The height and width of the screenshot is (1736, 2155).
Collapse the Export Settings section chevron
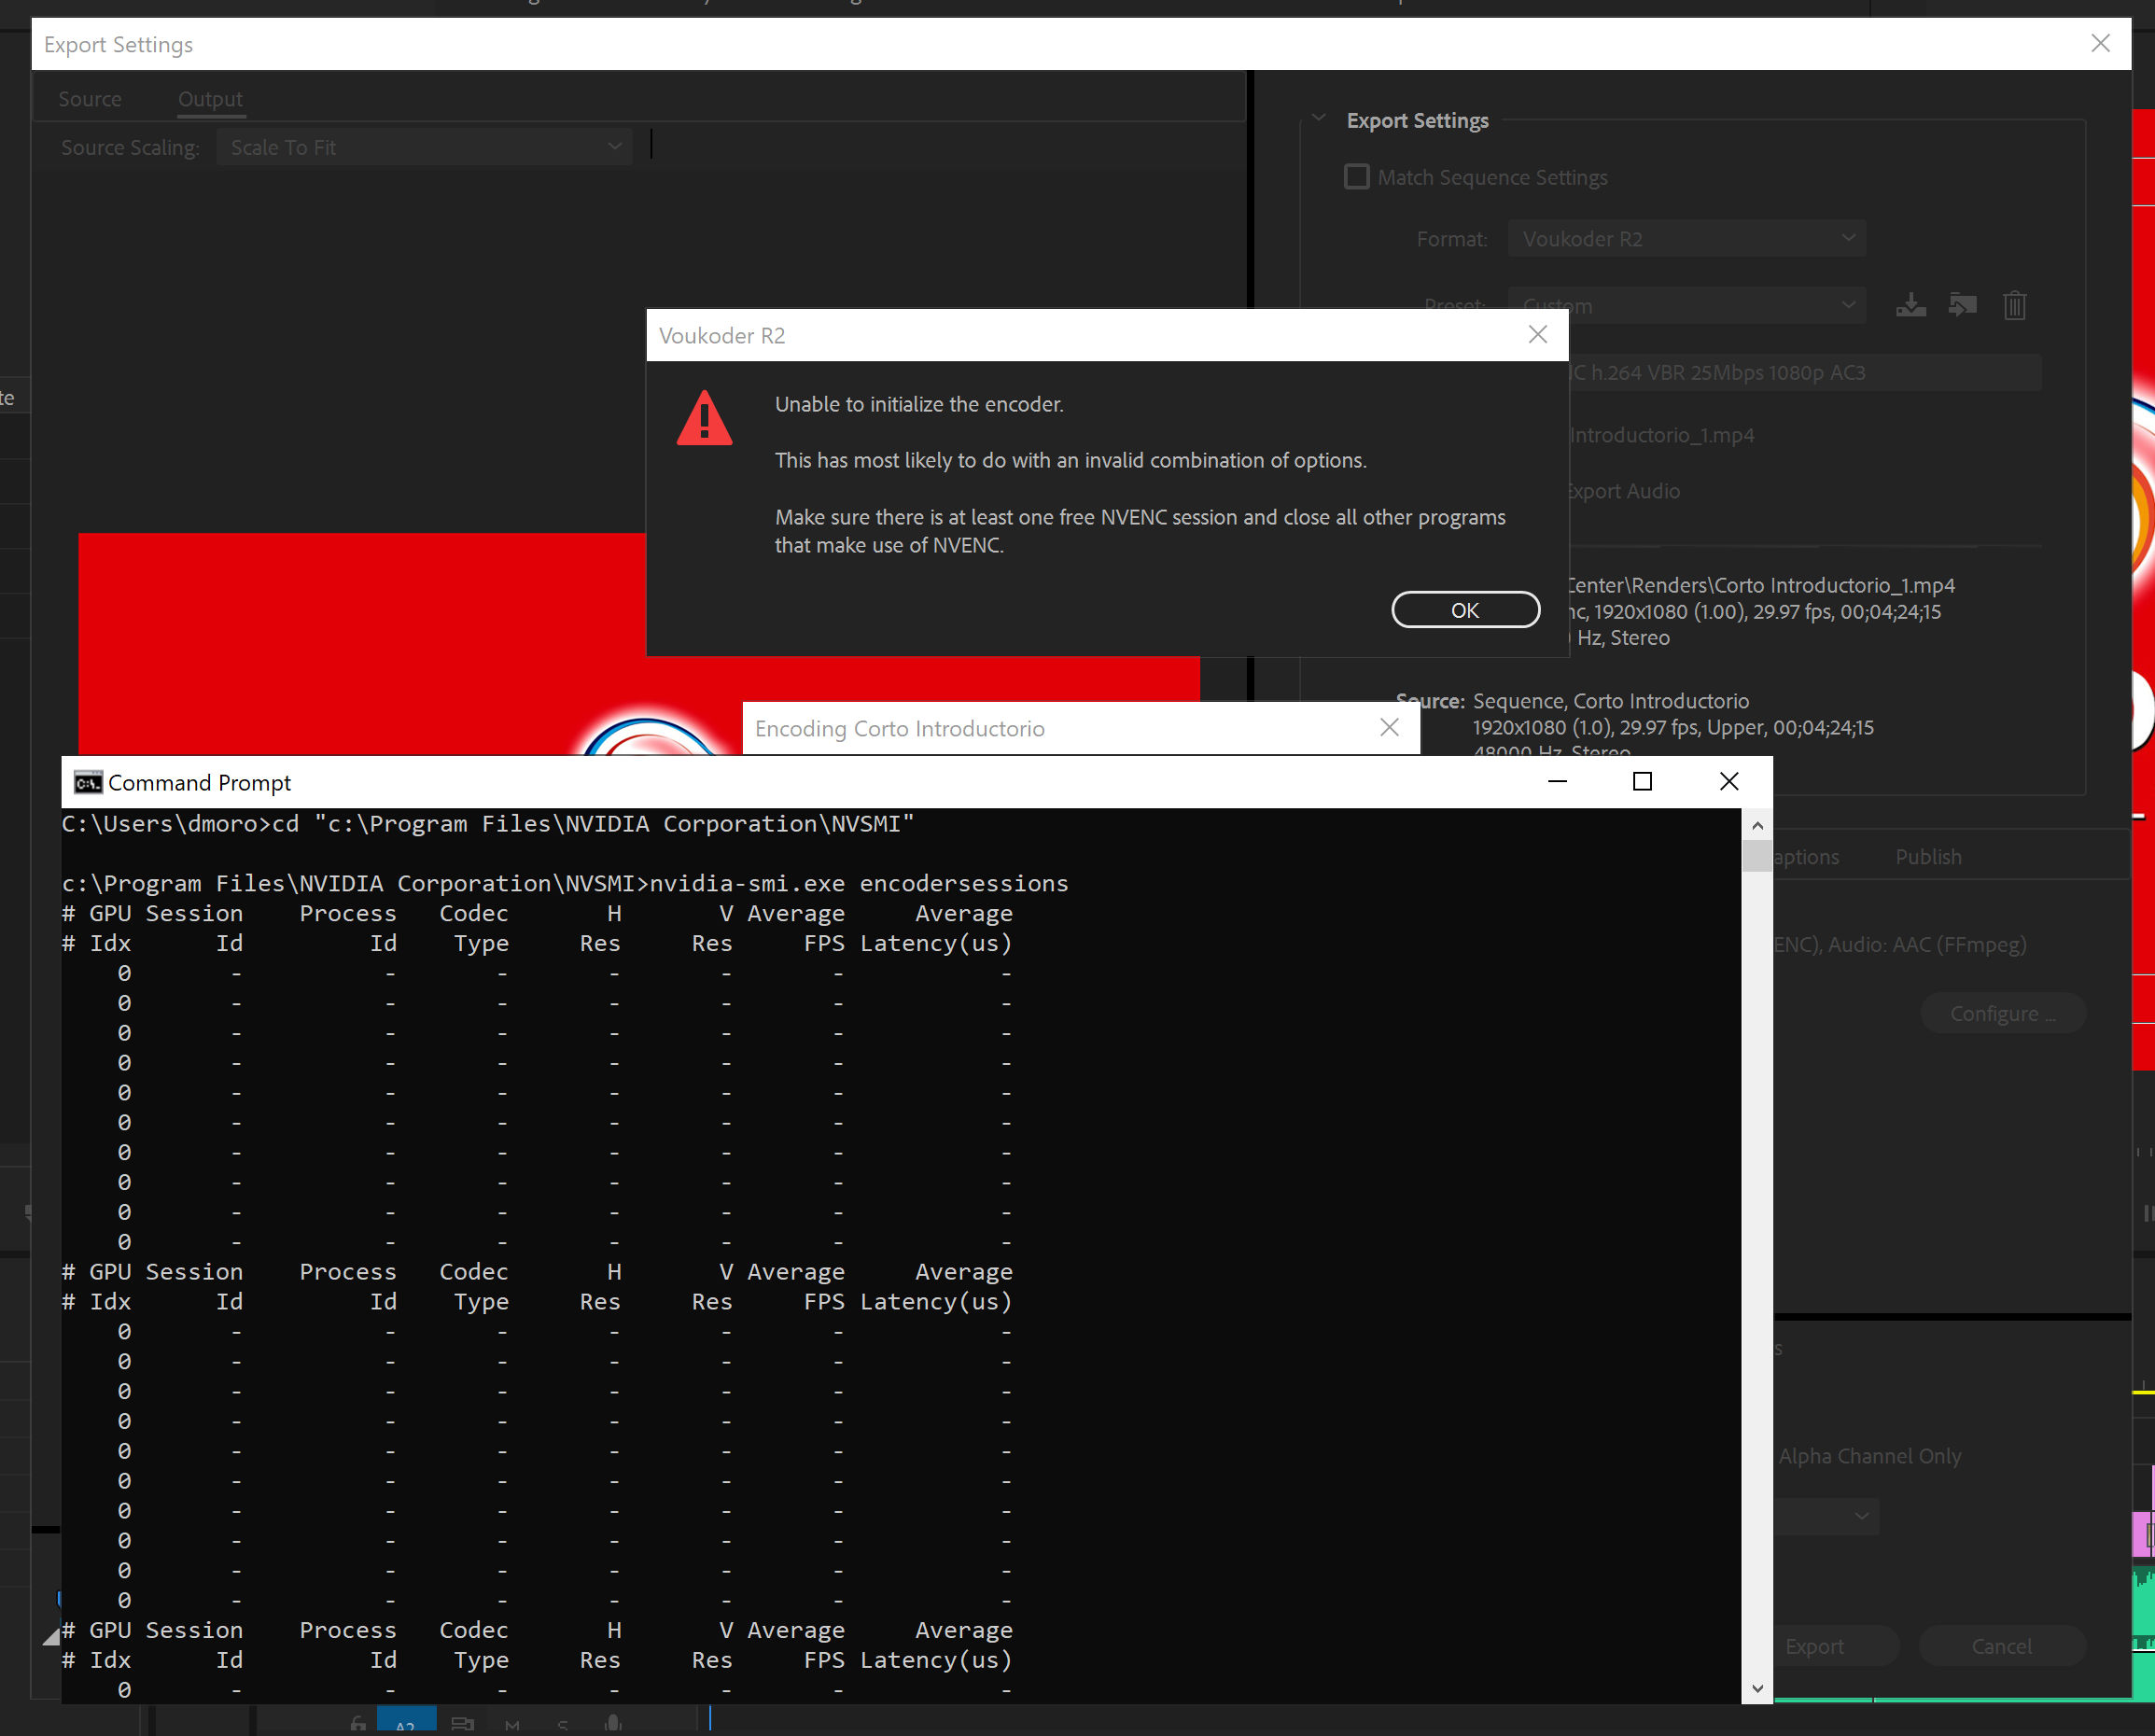click(1319, 119)
